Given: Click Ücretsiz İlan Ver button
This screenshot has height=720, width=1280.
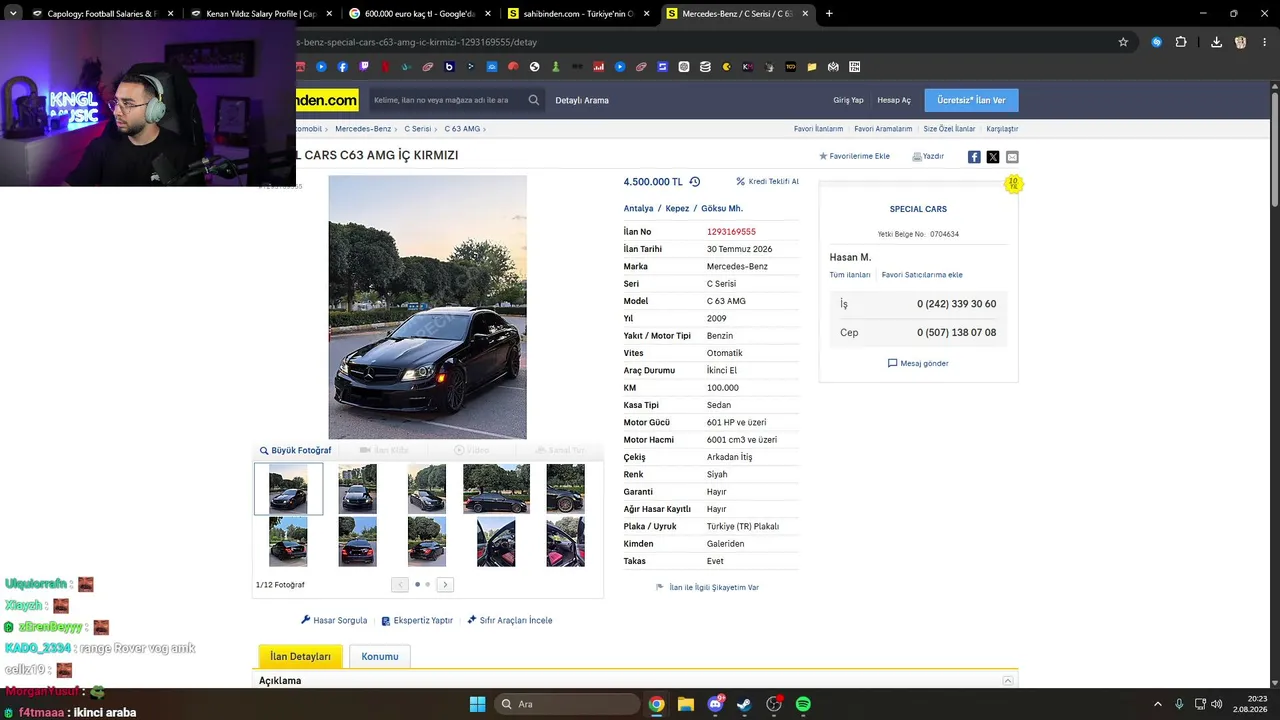Looking at the screenshot, I should (x=971, y=100).
